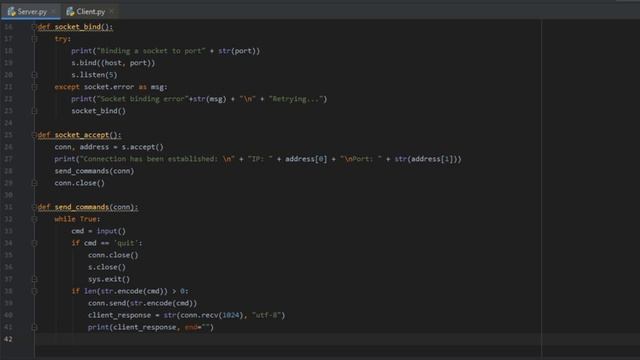Click the Python file icon on Client.py tab
Screen dimensions: 640x360
(x=70, y=11)
